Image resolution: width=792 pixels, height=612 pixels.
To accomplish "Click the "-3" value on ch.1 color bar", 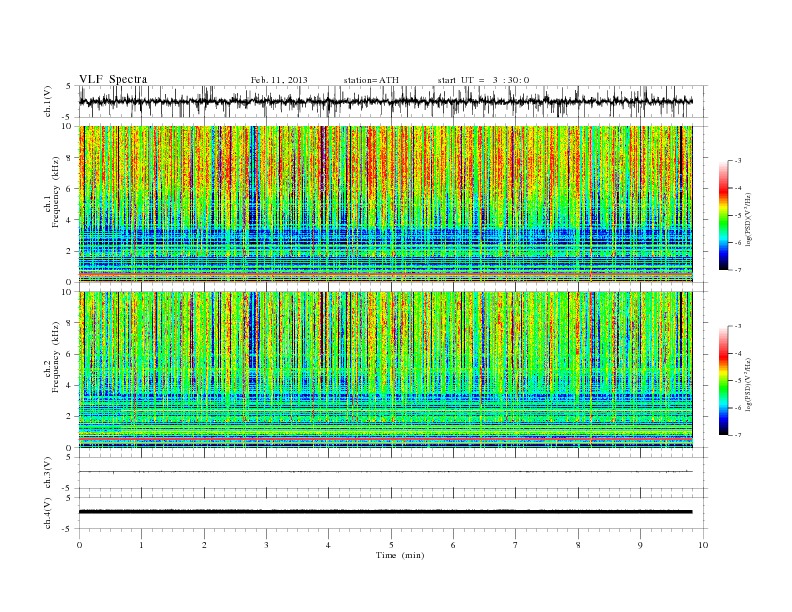I will (738, 161).
